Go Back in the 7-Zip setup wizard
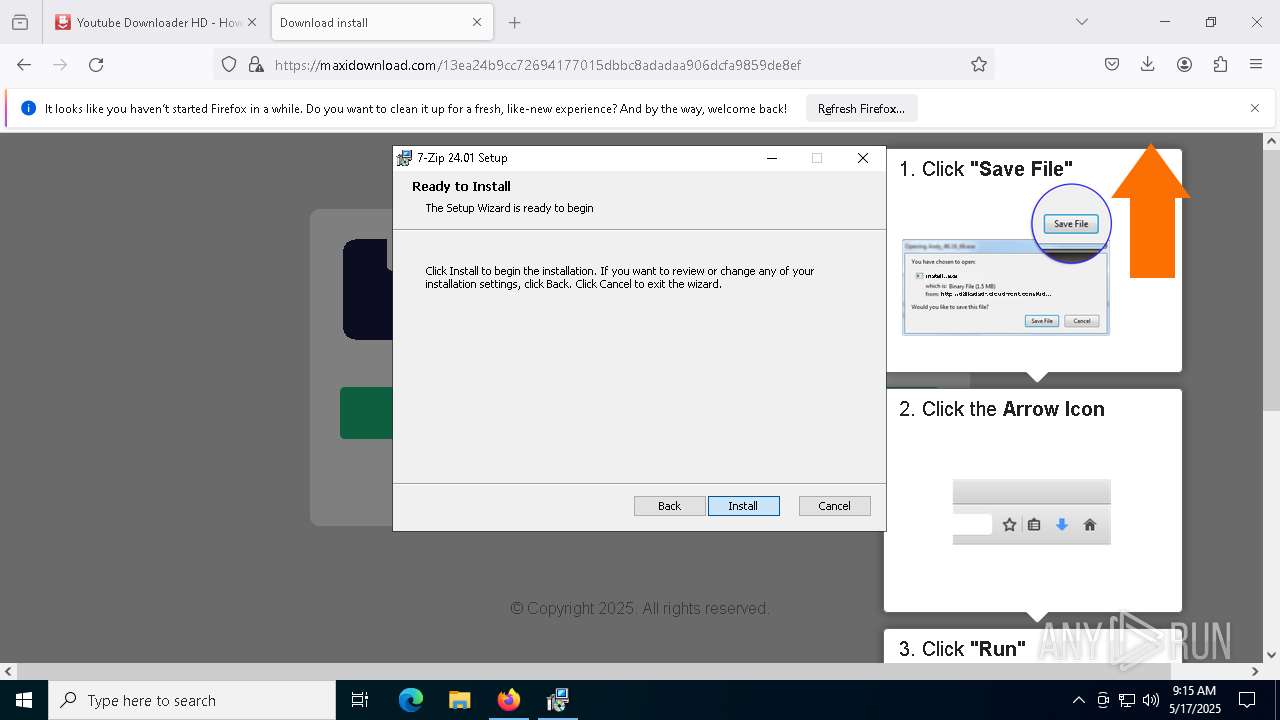 click(x=669, y=506)
